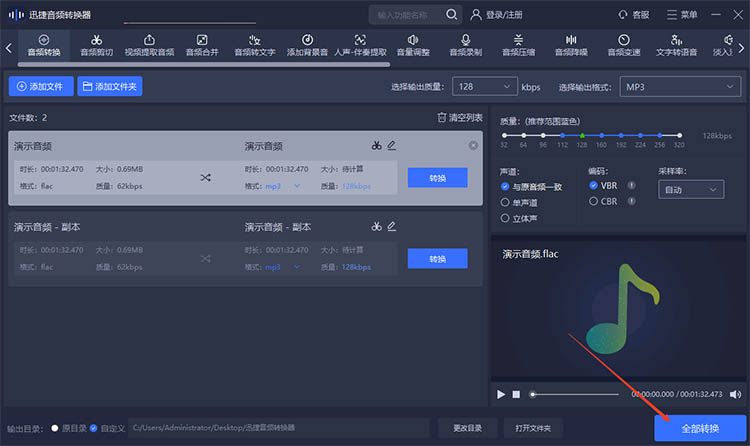750x446 pixels.
Task: Click the 添加文件 add file button
Action: (41, 86)
